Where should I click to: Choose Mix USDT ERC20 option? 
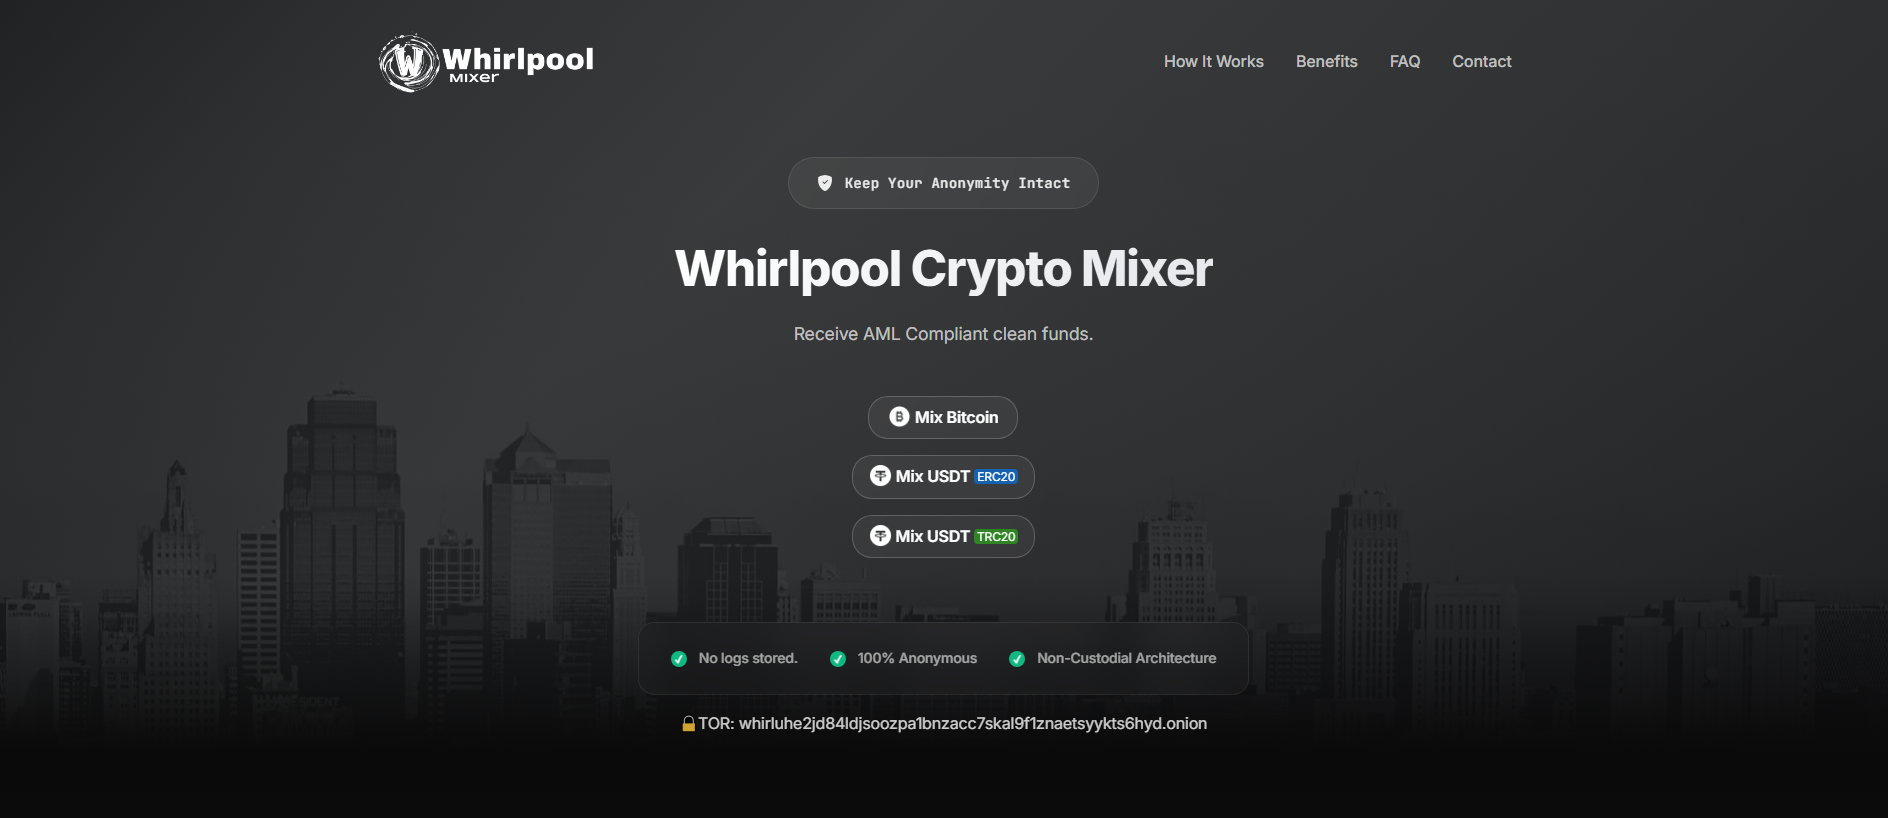coord(943,477)
